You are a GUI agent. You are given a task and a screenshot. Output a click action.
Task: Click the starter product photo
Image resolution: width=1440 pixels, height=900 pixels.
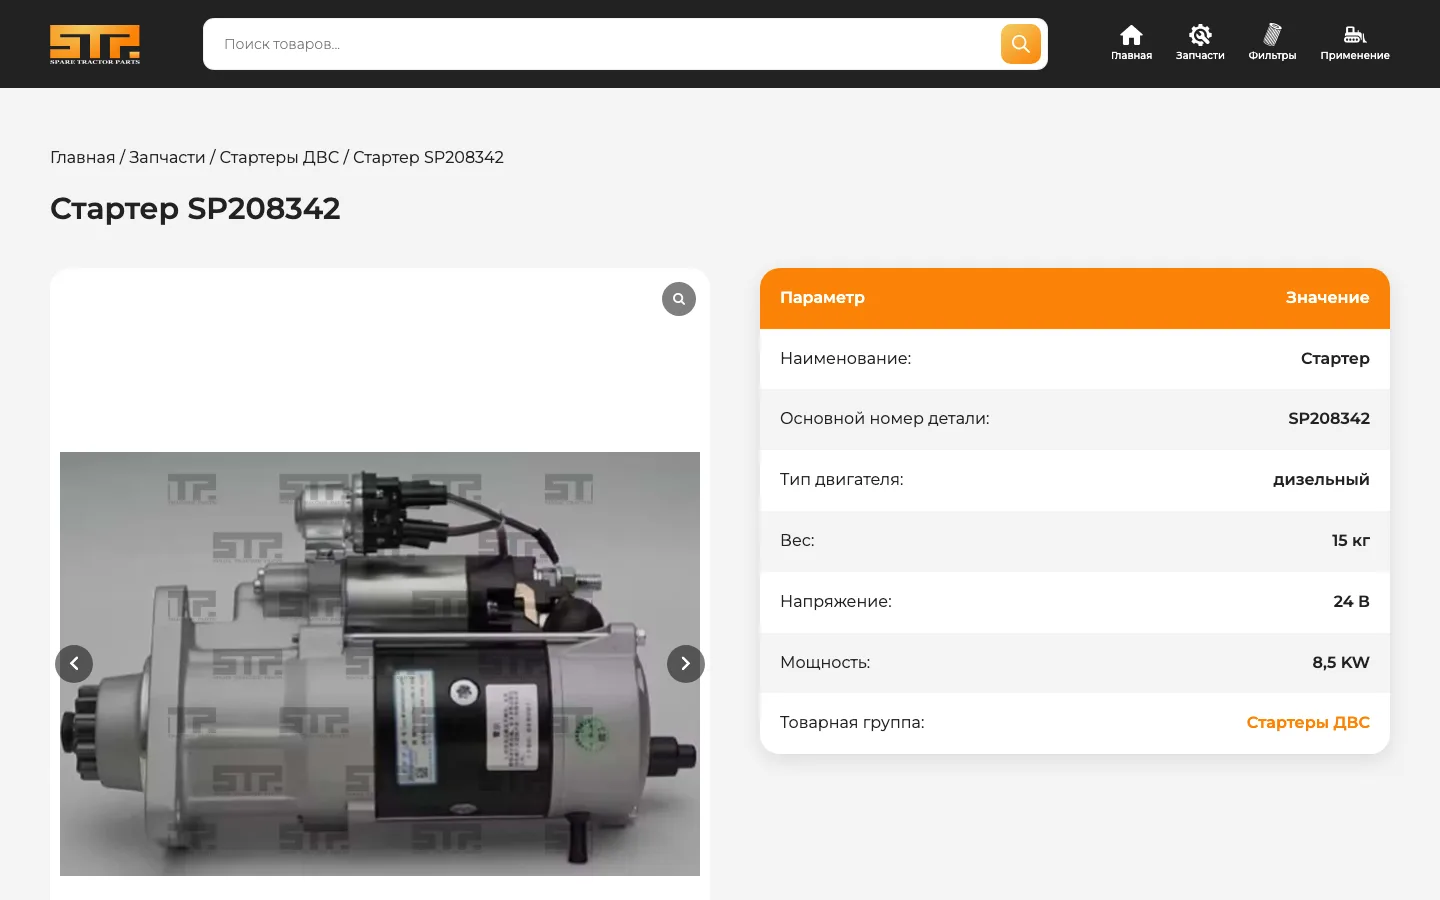coord(380,664)
